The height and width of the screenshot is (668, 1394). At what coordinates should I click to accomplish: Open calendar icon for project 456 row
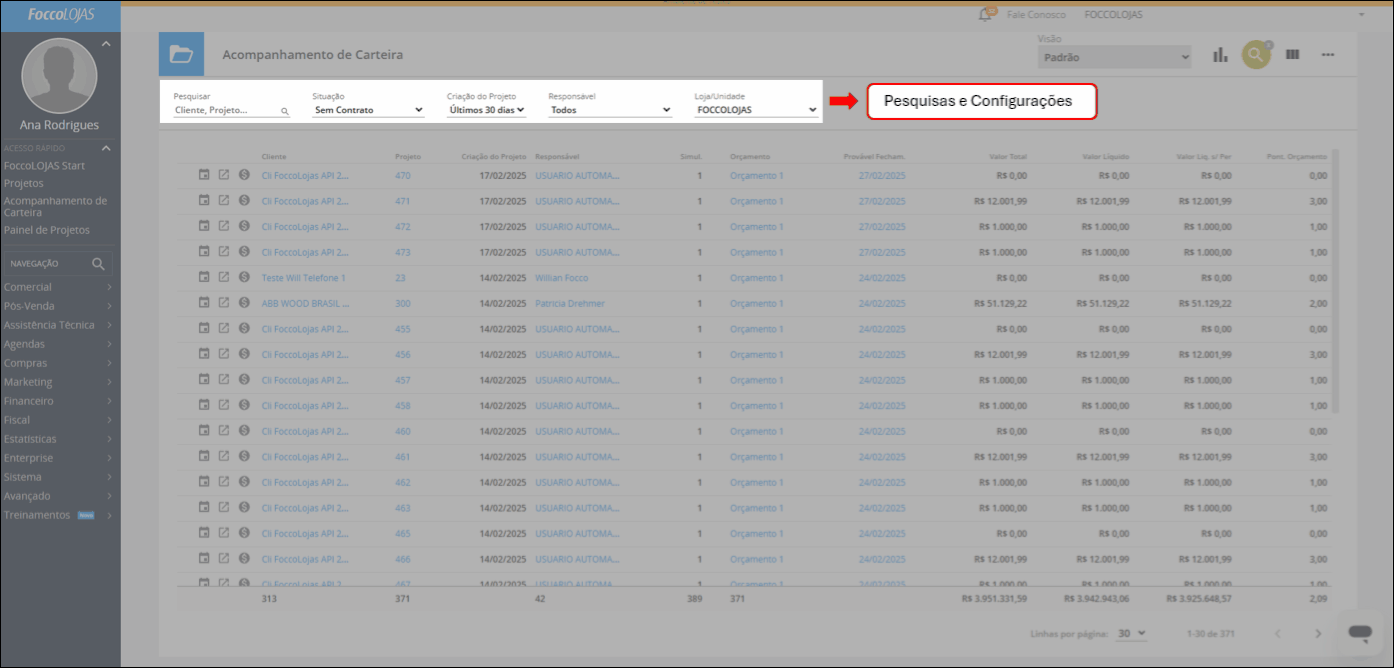coord(204,354)
